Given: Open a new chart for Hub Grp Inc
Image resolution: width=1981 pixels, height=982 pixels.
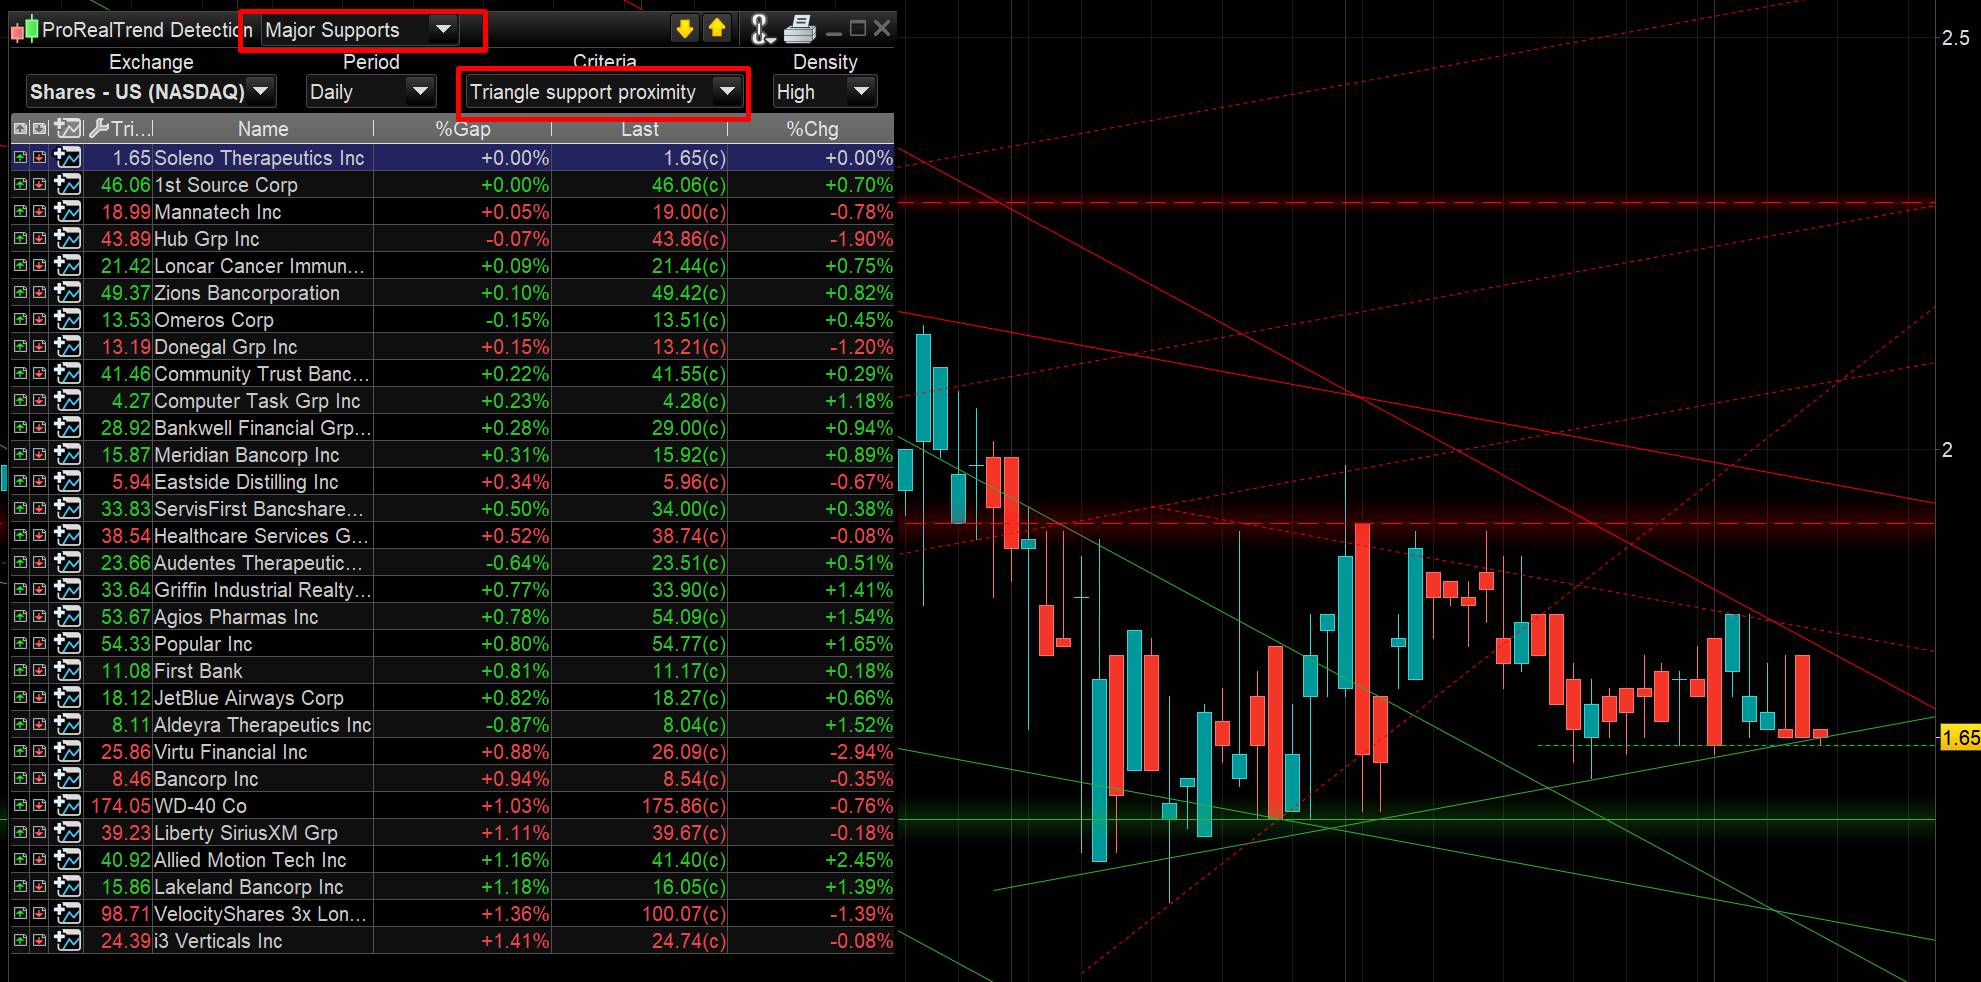Looking at the screenshot, I should [x=68, y=239].
